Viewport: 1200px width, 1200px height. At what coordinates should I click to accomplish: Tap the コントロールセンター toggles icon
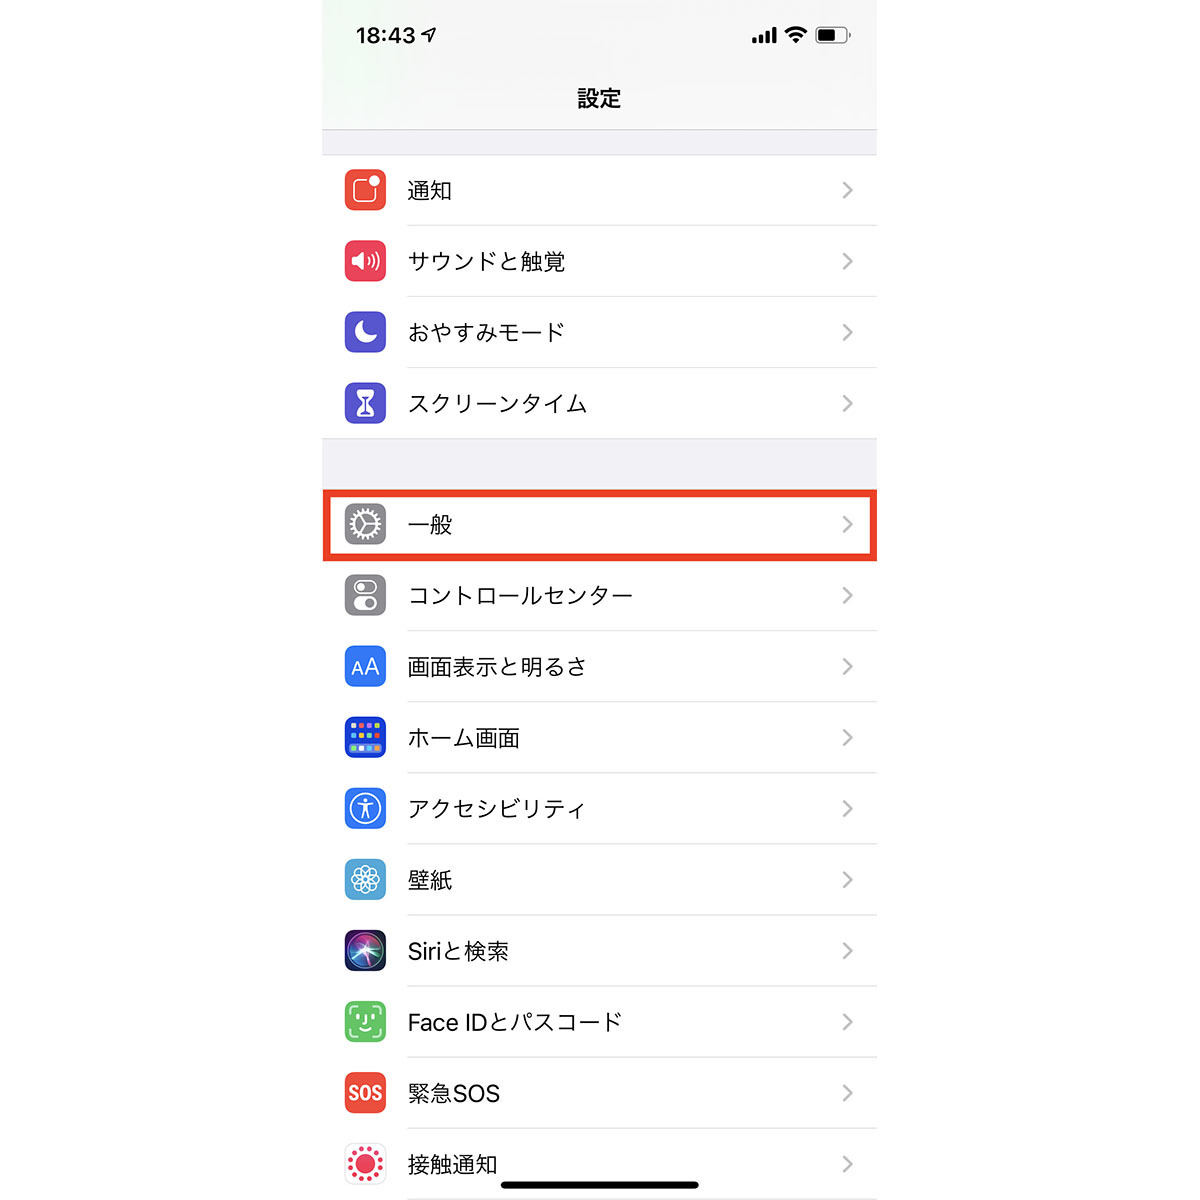point(365,595)
